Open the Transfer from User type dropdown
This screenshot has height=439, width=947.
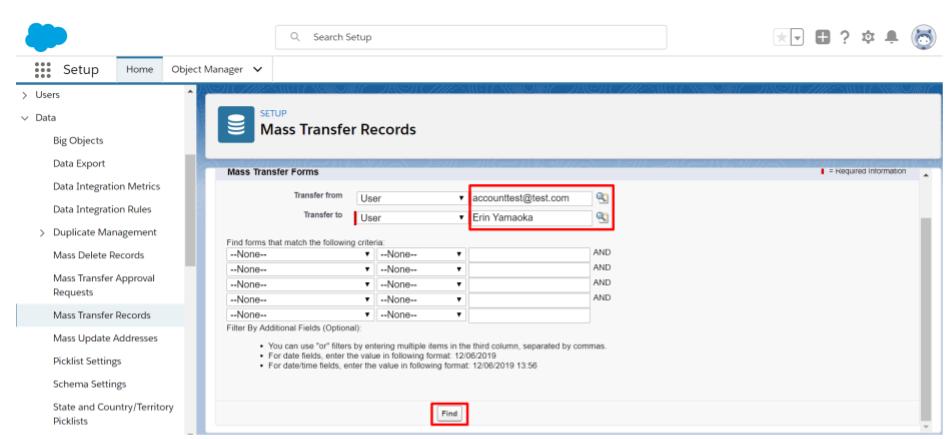[411, 198]
